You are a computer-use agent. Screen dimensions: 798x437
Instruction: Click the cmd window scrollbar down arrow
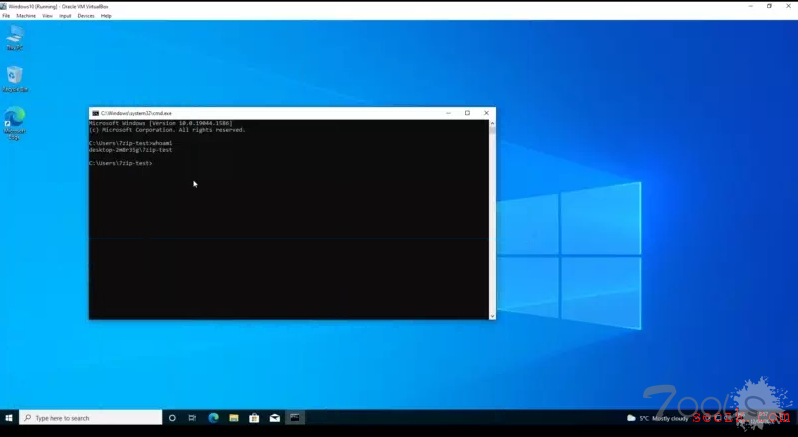491,315
